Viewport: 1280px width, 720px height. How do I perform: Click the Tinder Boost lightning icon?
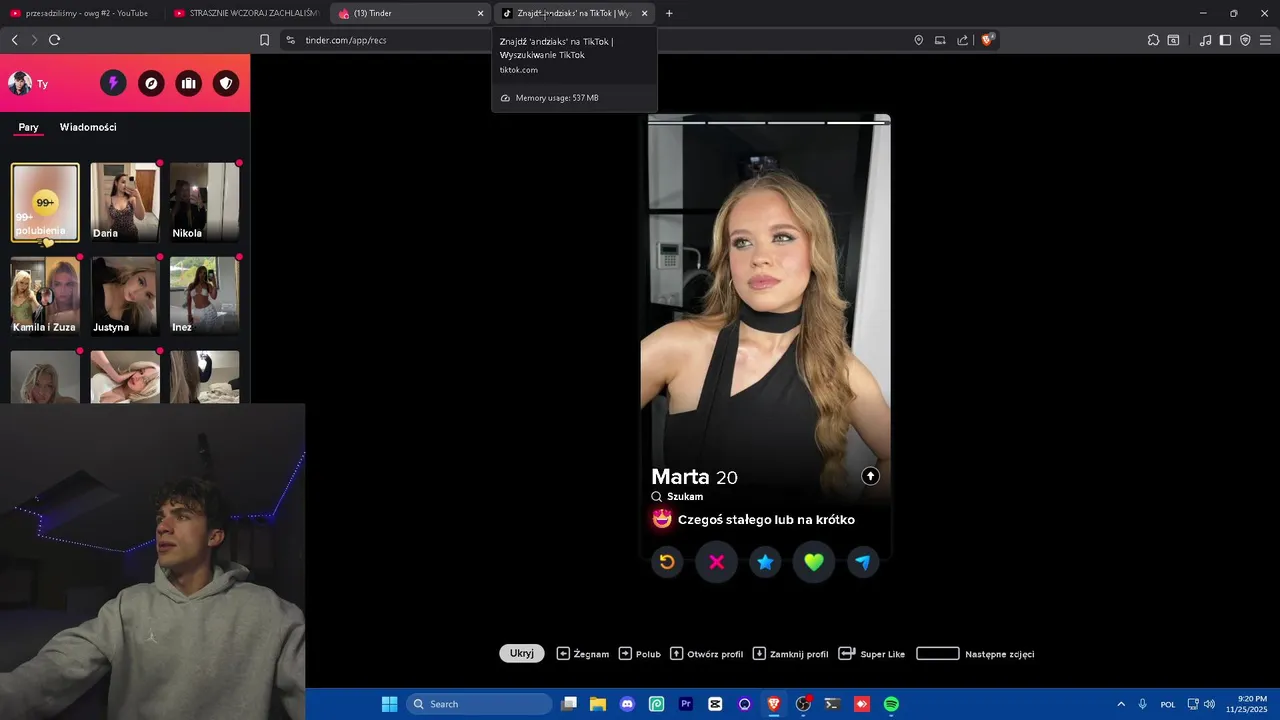click(113, 83)
